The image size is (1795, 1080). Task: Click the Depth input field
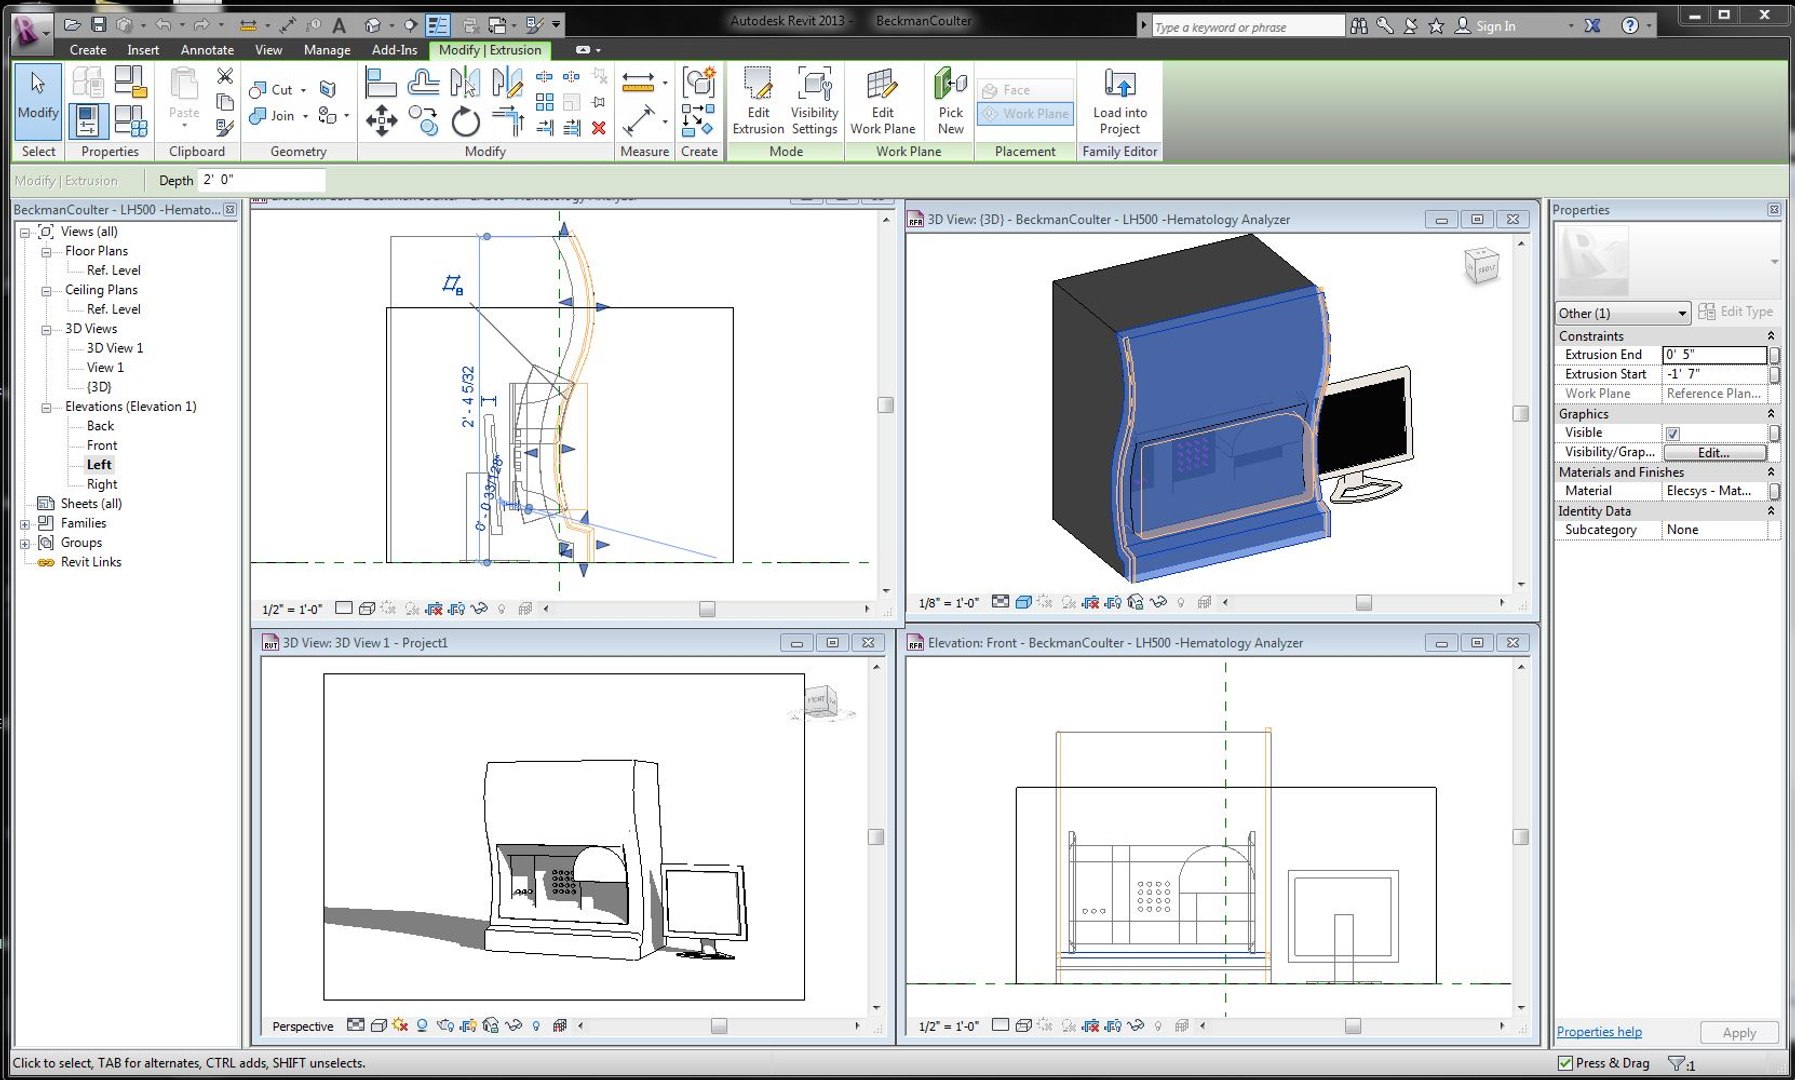tap(262, 180)
